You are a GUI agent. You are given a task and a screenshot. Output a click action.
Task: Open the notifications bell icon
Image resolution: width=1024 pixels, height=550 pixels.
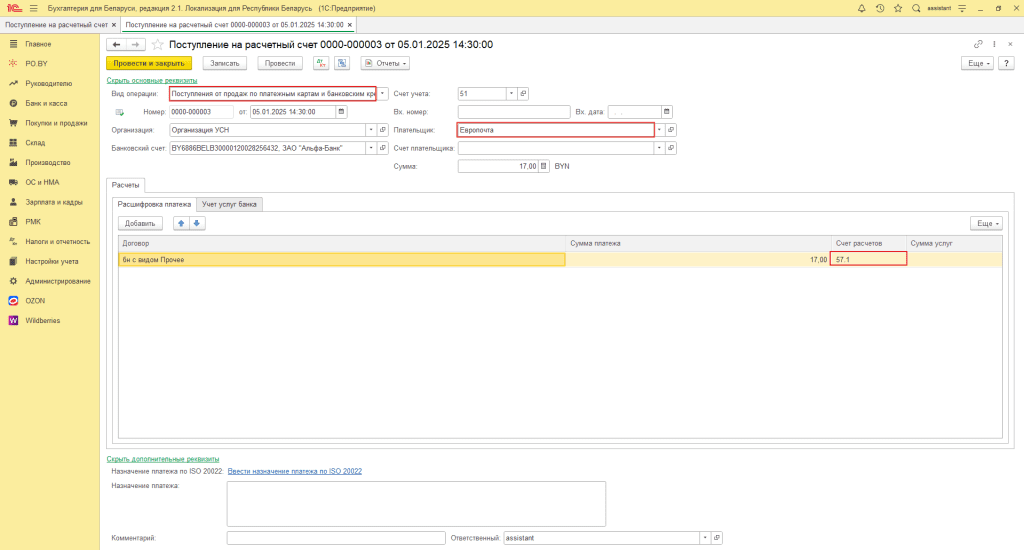[861, 7]
